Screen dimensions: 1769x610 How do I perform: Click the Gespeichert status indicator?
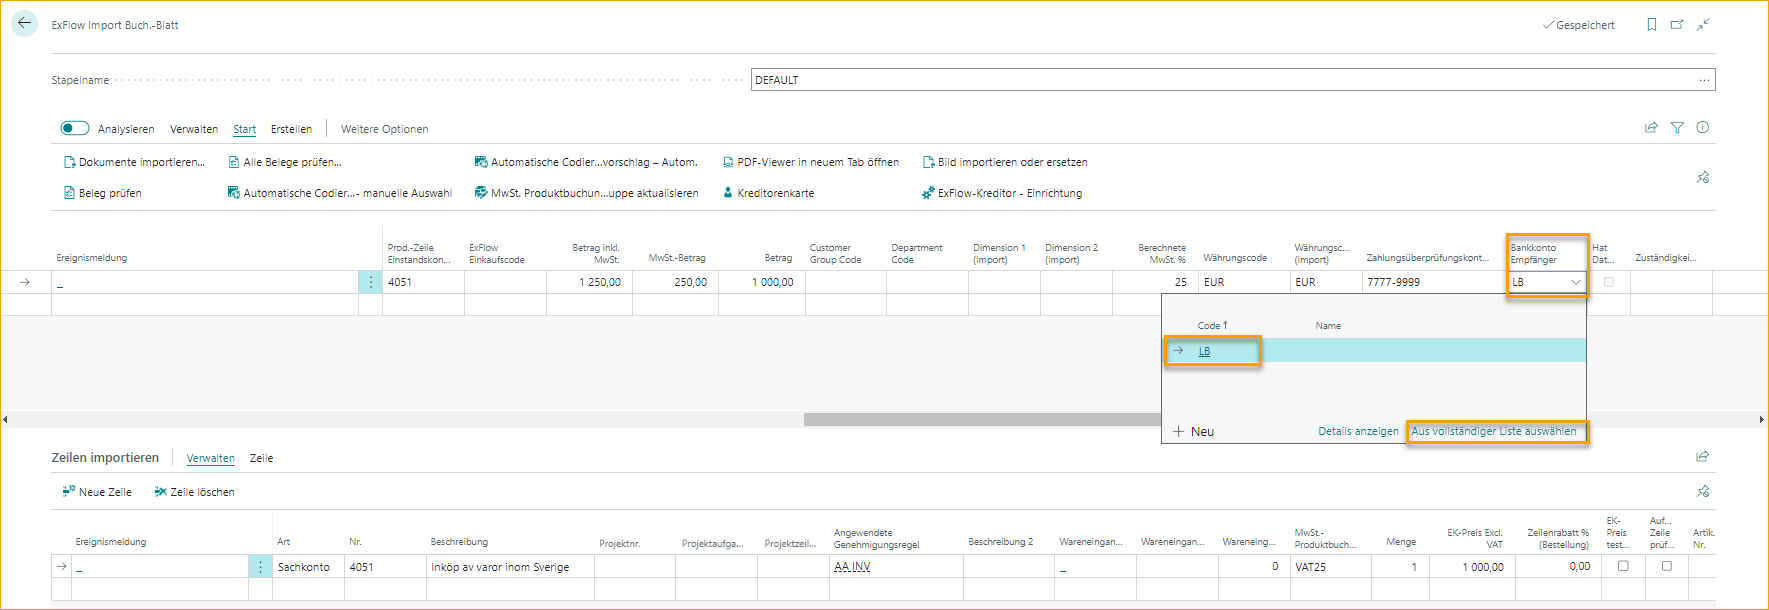1579,25
